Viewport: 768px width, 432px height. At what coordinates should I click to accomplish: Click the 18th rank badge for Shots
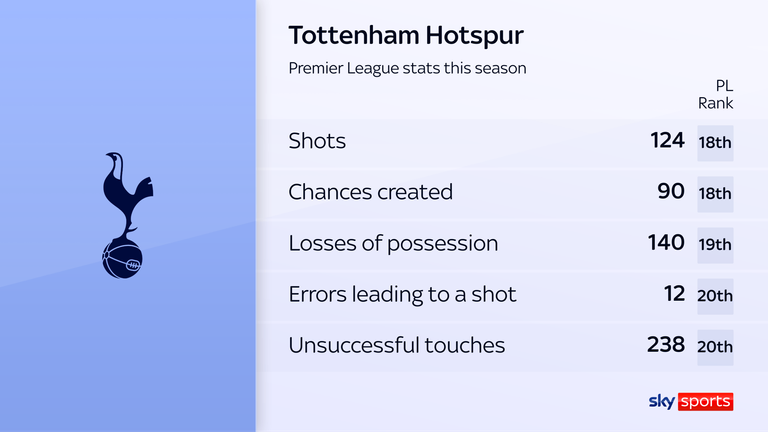pyautogui.click(x=715, y=143)
